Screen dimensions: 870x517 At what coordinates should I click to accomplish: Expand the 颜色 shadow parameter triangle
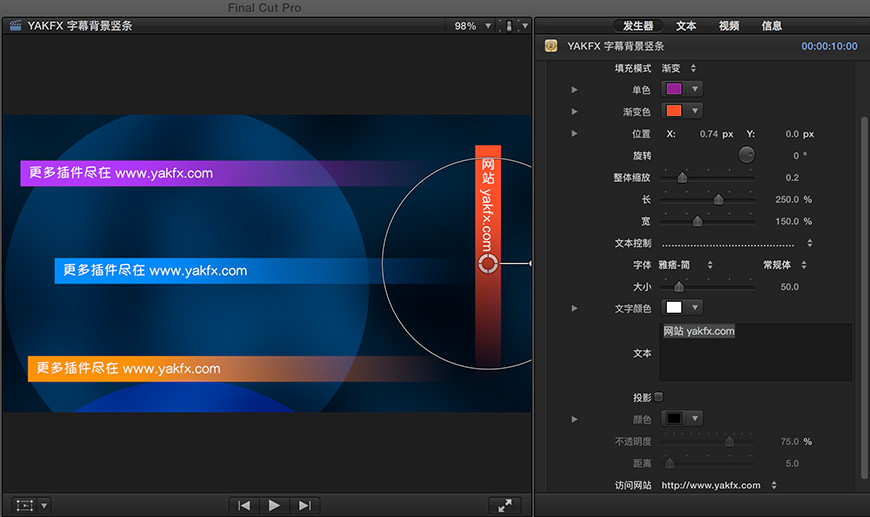pos(575,419)
